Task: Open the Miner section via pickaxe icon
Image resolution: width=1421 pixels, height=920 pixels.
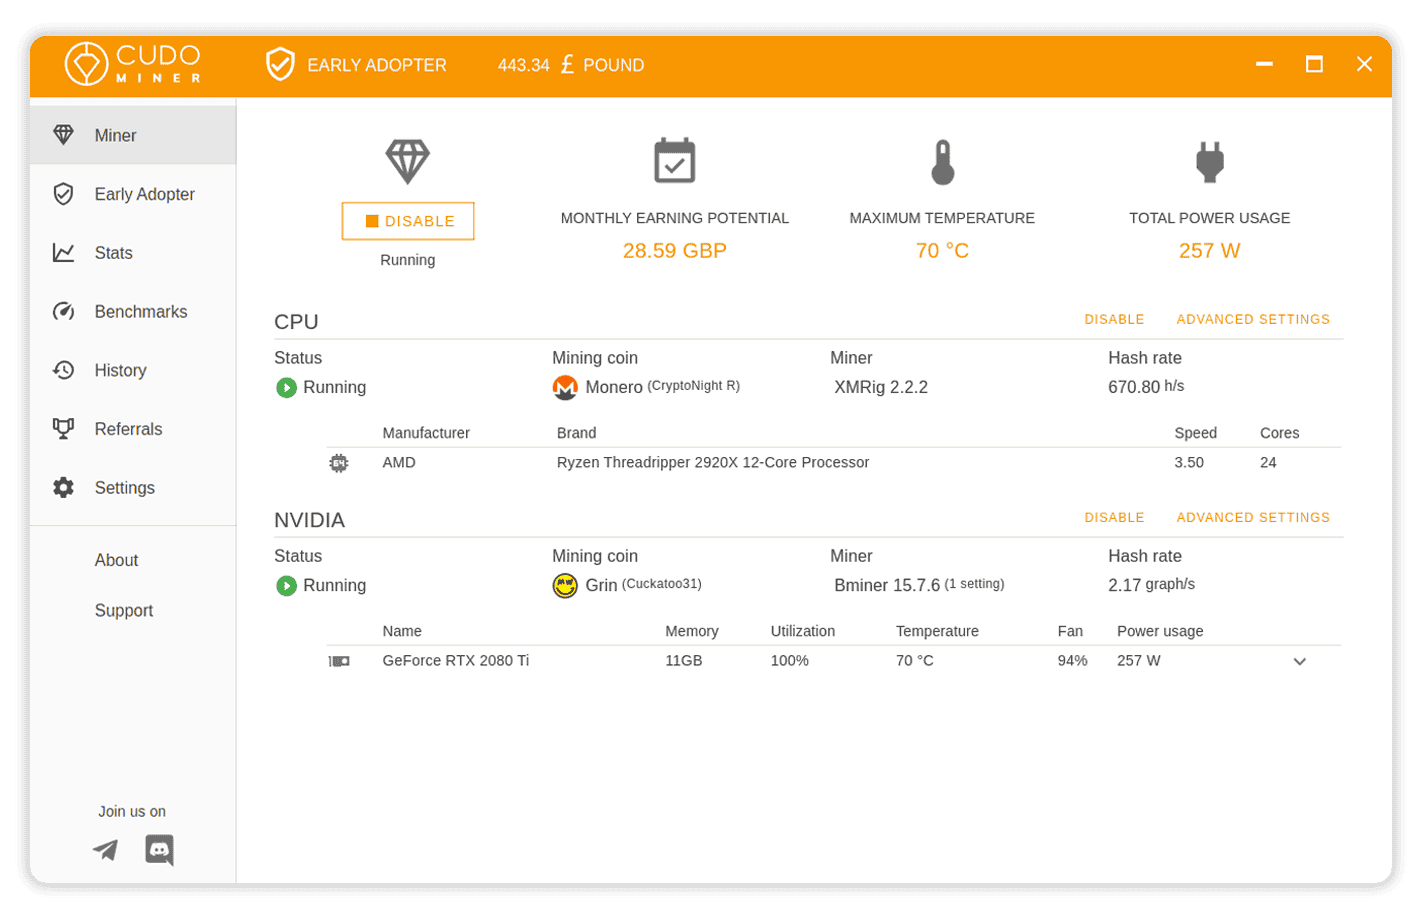Action: 64,134
